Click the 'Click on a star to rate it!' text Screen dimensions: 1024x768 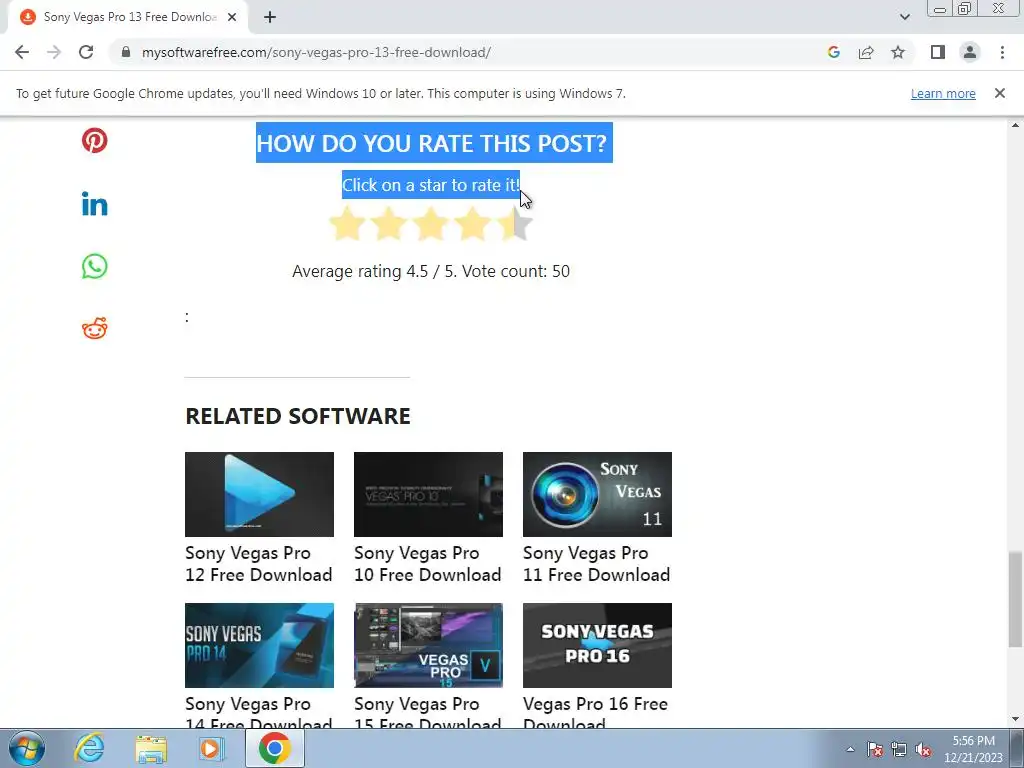(x=431, y=185)
